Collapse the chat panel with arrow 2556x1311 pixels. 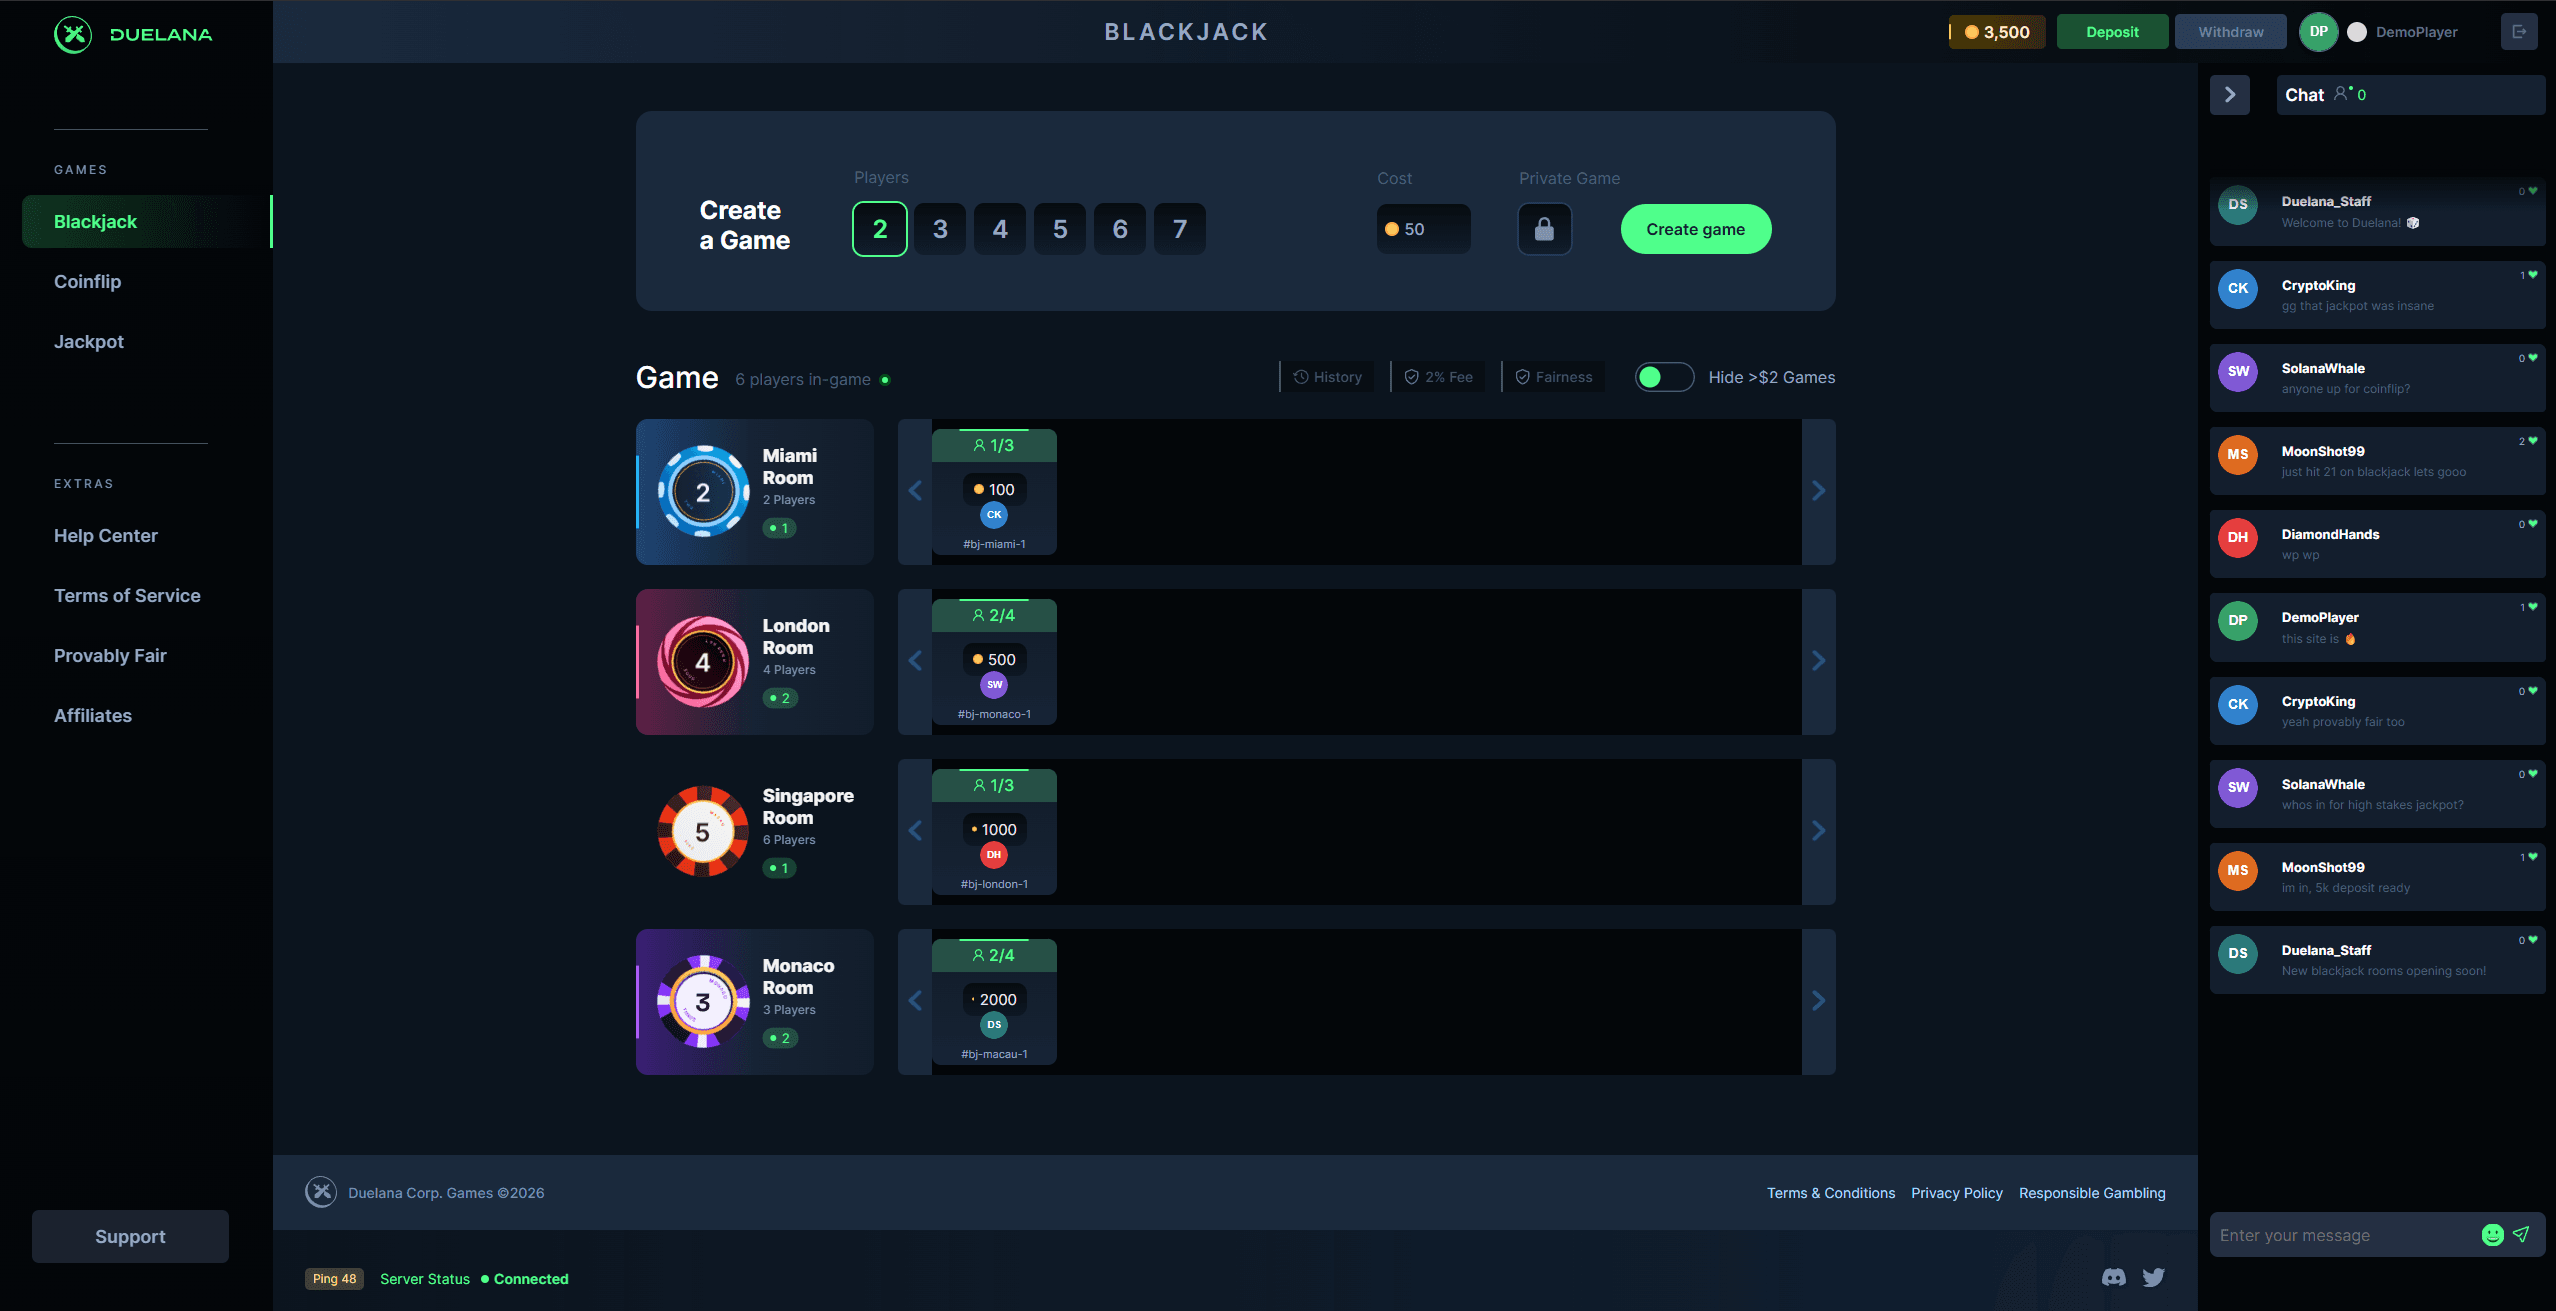pos(2230,95)
